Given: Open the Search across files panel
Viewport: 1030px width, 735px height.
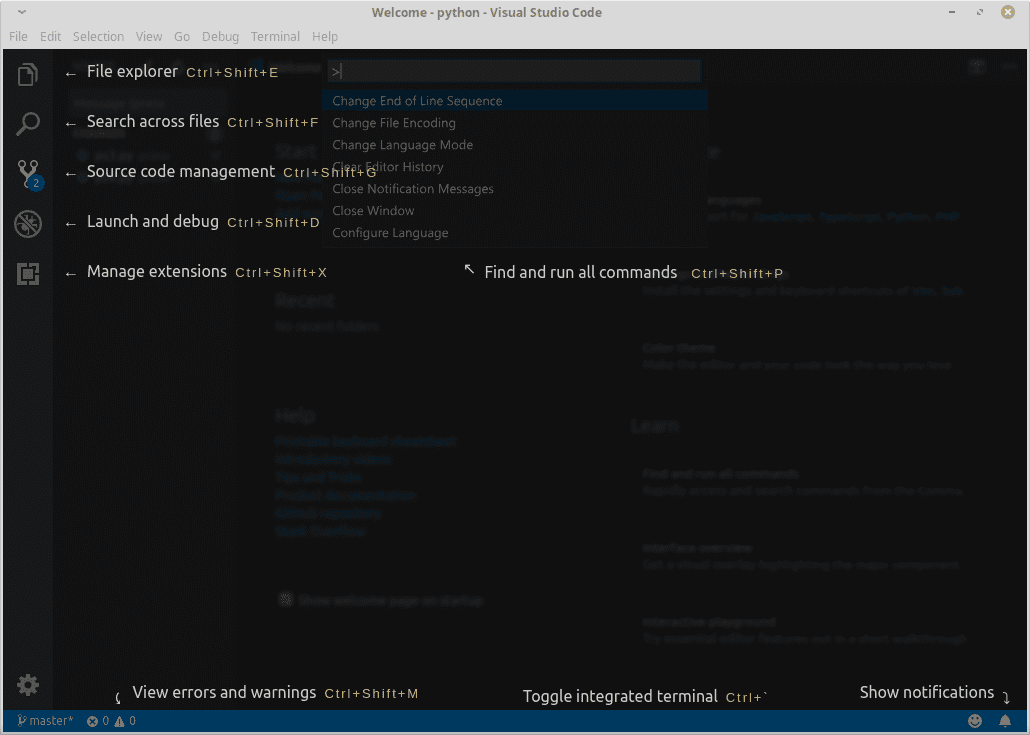Looking at the screenshot, I should (27, 123).
